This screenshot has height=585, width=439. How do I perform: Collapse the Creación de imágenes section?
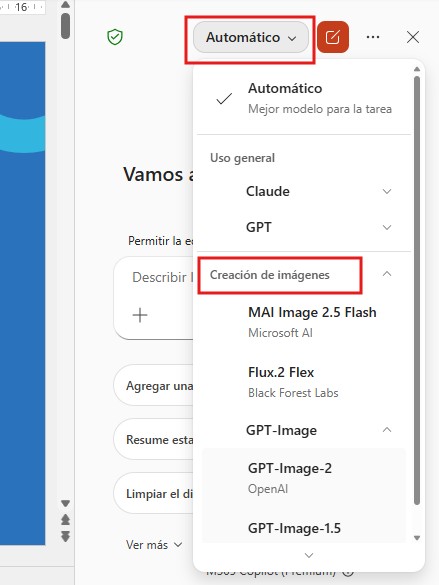pos(387,274)
